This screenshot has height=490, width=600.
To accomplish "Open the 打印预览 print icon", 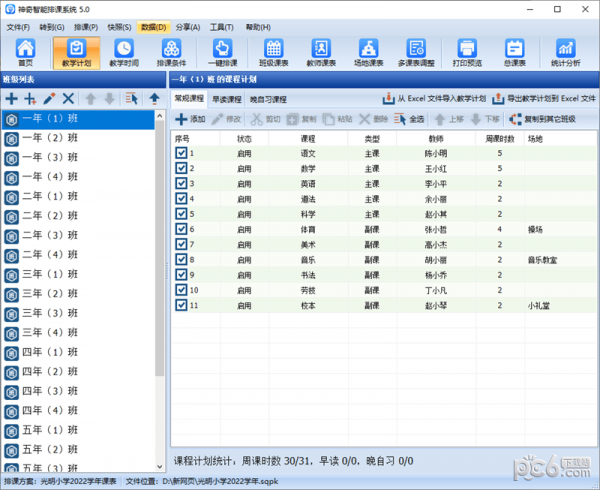I will pos(467,53).
